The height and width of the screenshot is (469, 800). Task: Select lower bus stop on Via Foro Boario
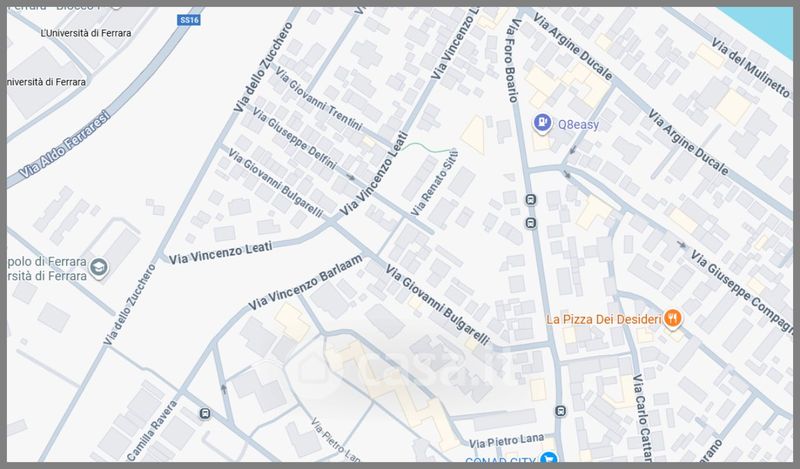(x=531, y=223)
